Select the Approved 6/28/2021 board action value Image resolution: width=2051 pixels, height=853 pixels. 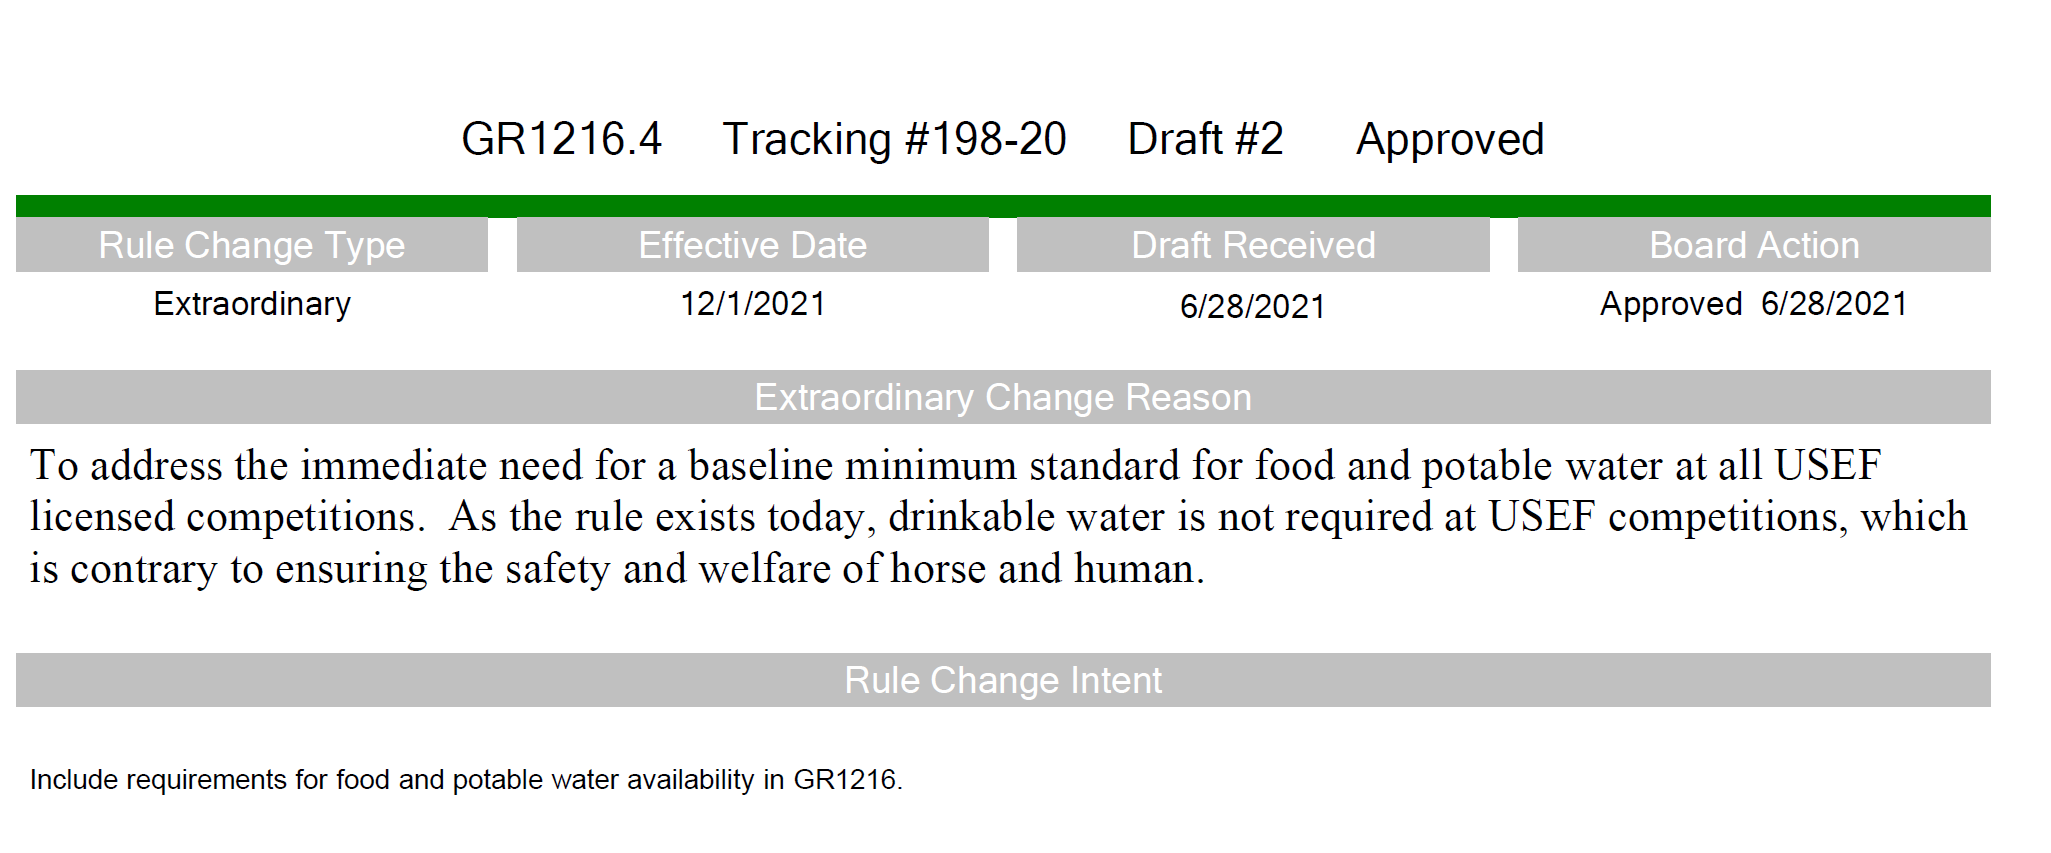tap(1754, 304)
